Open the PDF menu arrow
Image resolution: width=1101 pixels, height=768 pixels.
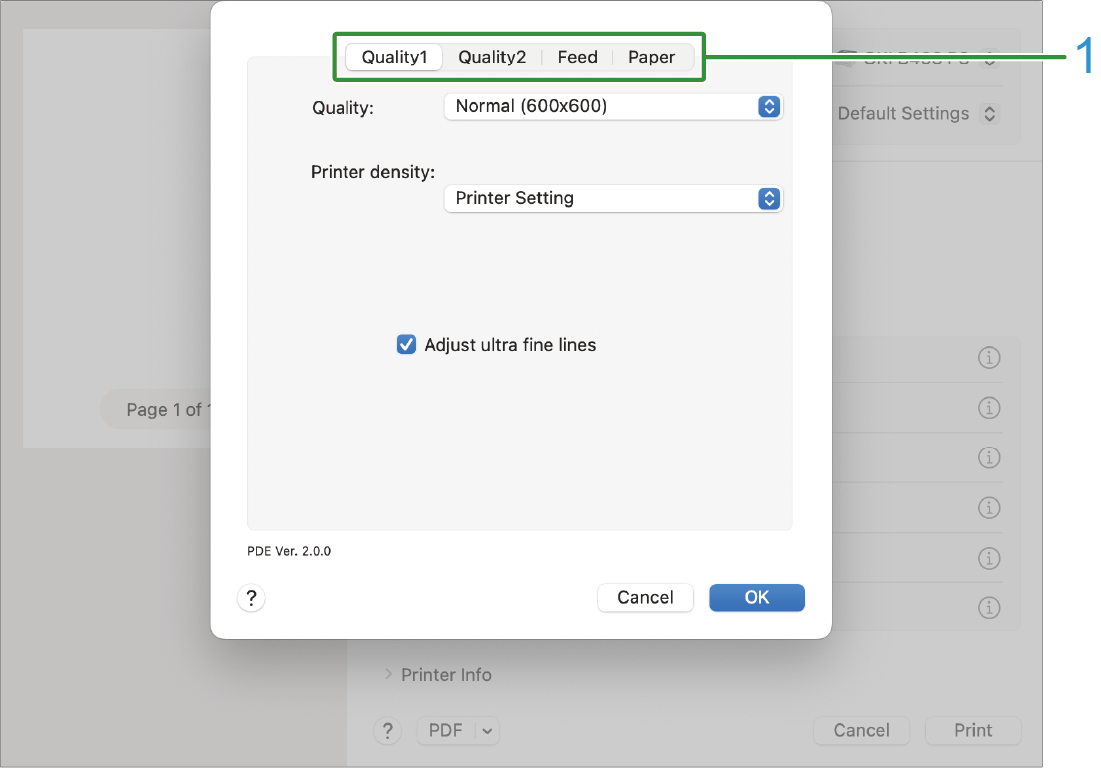pyautogui.click(x=487, y=731)
